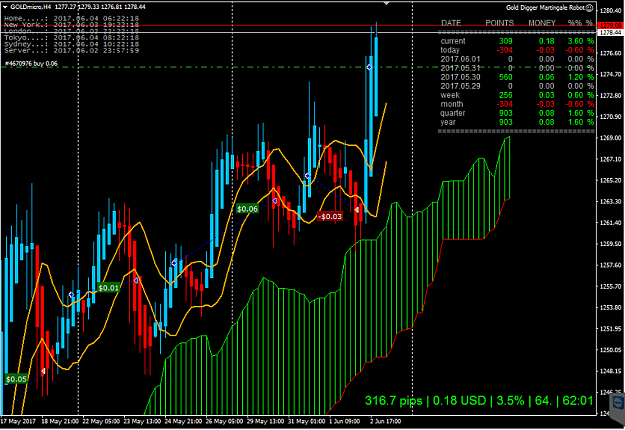The width and height of the screenshot is (625, 430).
Task: Select the Gold Digger Martingale Robot label
Action: point(545,8)
